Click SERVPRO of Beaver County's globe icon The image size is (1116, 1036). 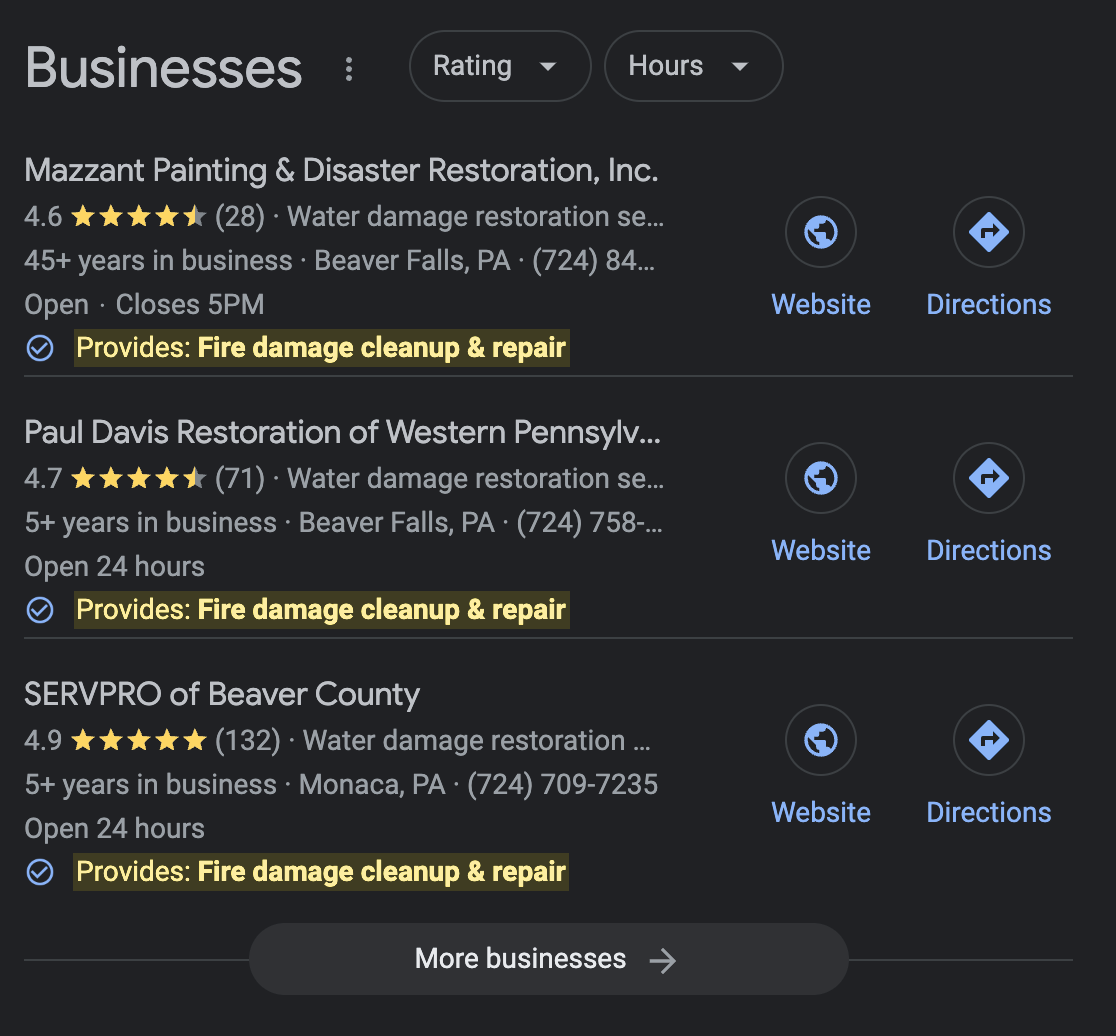(x=820, y=741)
